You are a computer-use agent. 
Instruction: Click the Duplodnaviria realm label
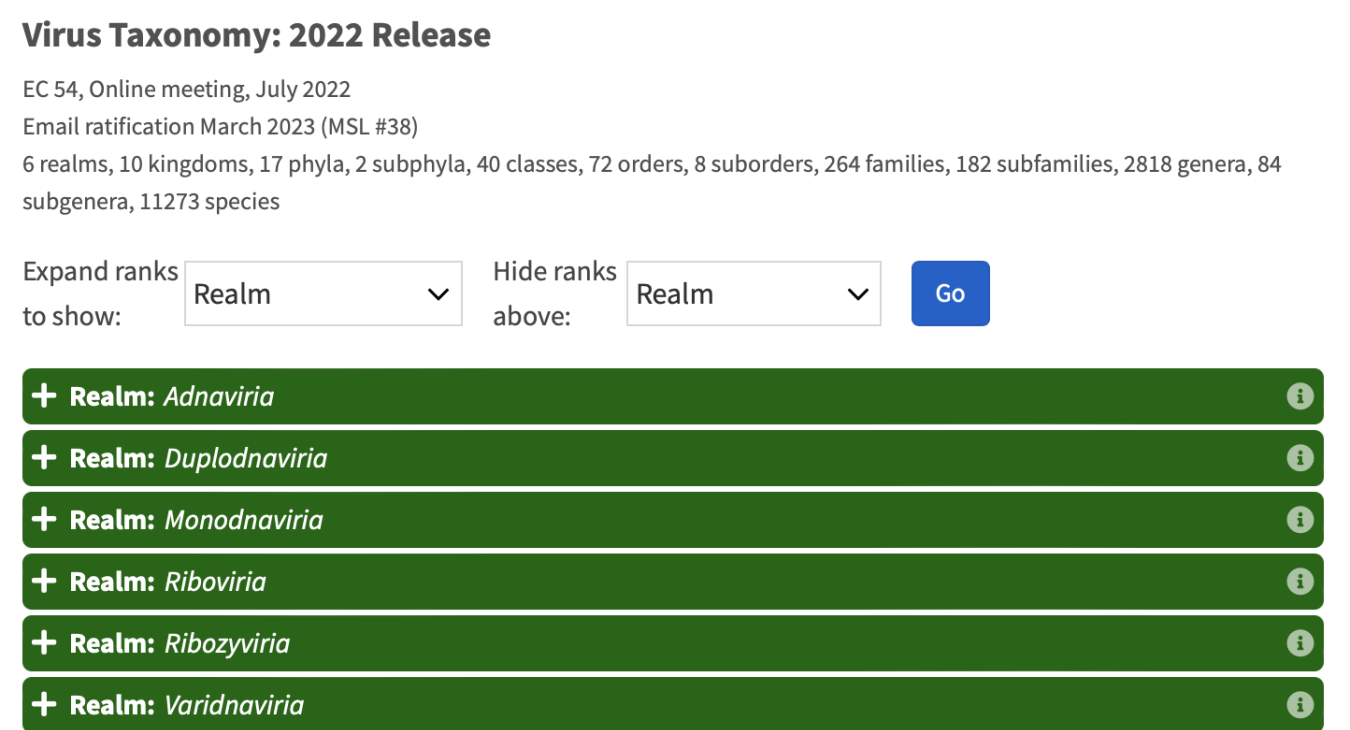pos(245,459)
